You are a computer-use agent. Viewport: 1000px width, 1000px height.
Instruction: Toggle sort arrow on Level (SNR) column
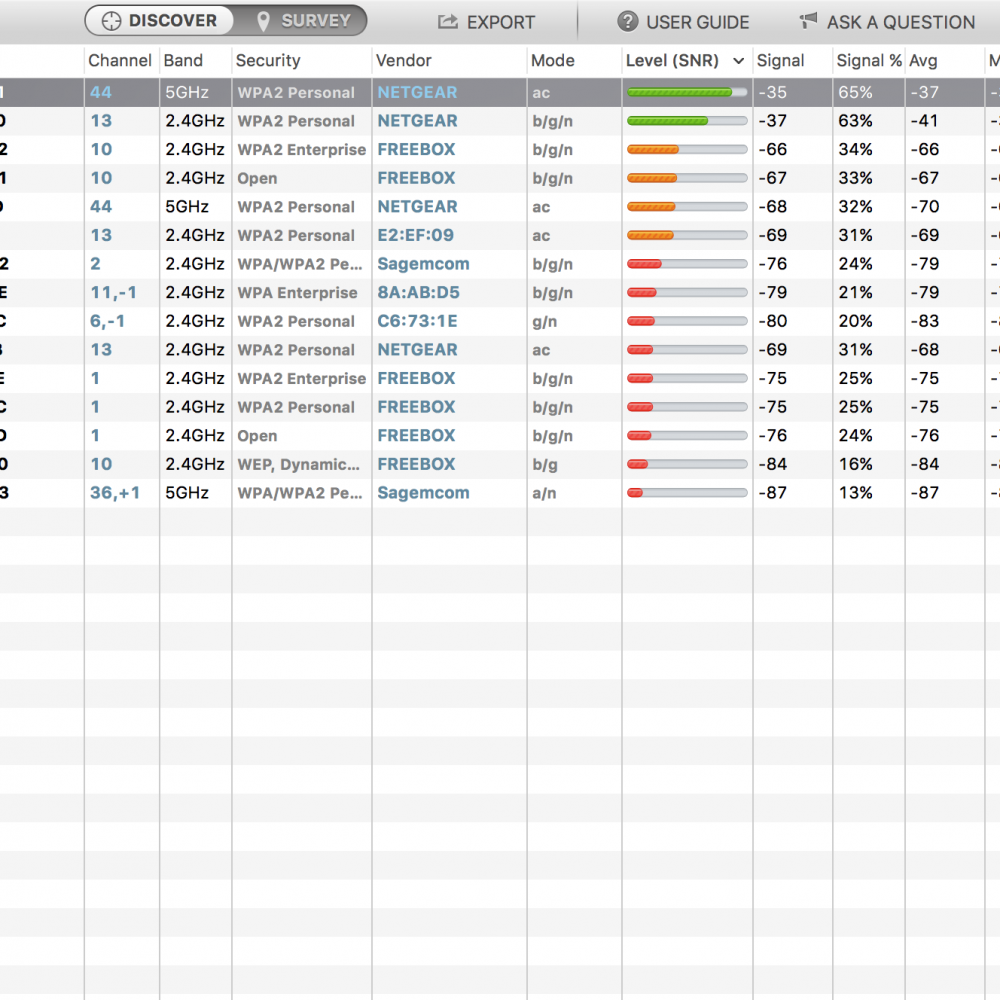click(739, 61)
